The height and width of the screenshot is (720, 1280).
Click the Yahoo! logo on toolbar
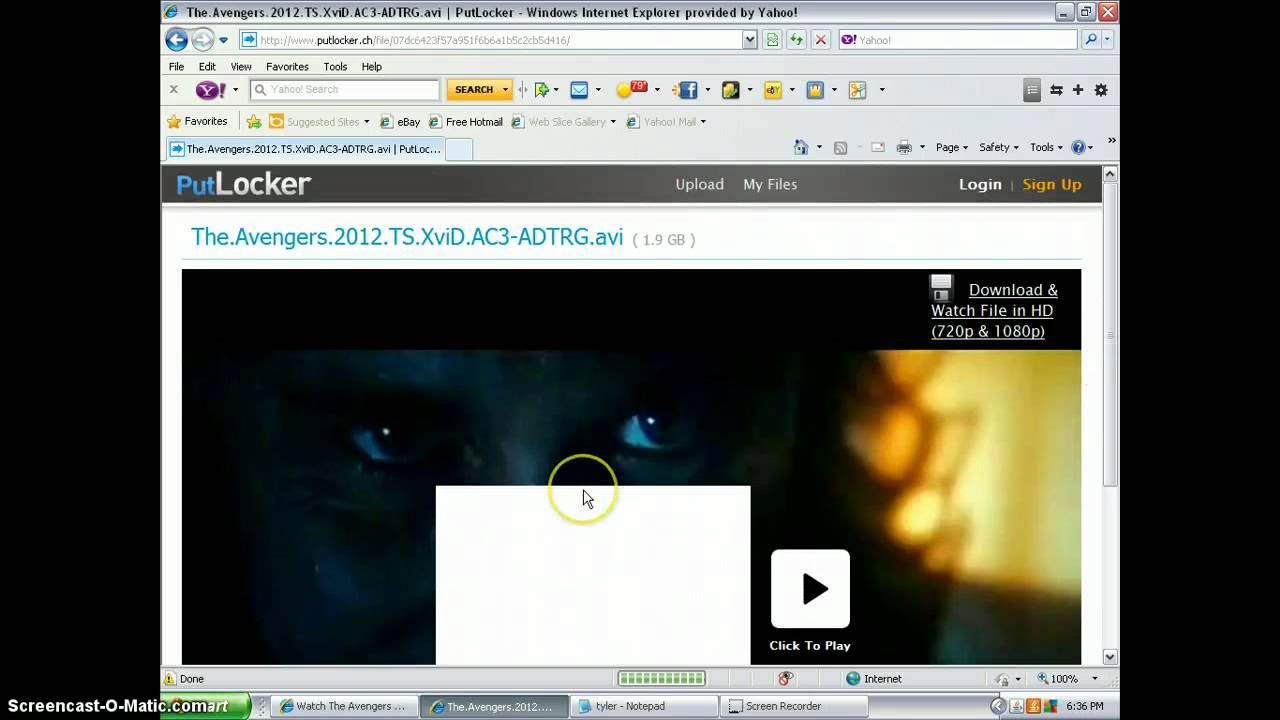point(211,90)
